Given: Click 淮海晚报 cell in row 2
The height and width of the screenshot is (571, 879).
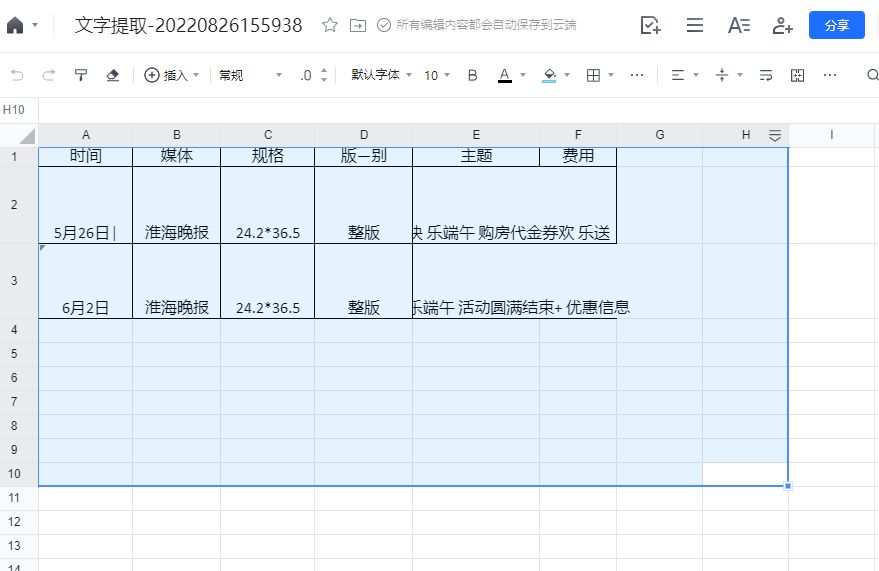Looking at the screenshot, I should point(177,205).
